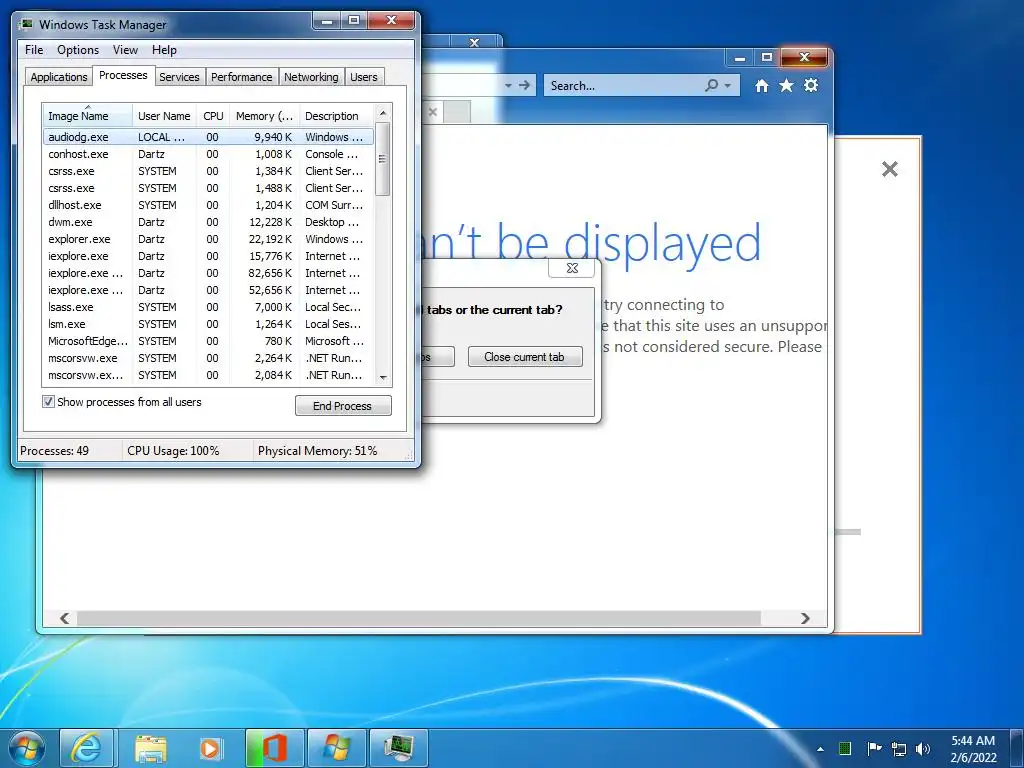Close the notification panel behind Internet Explorer
Viewport: 1024px width, 768px height.
coord(889,169)
